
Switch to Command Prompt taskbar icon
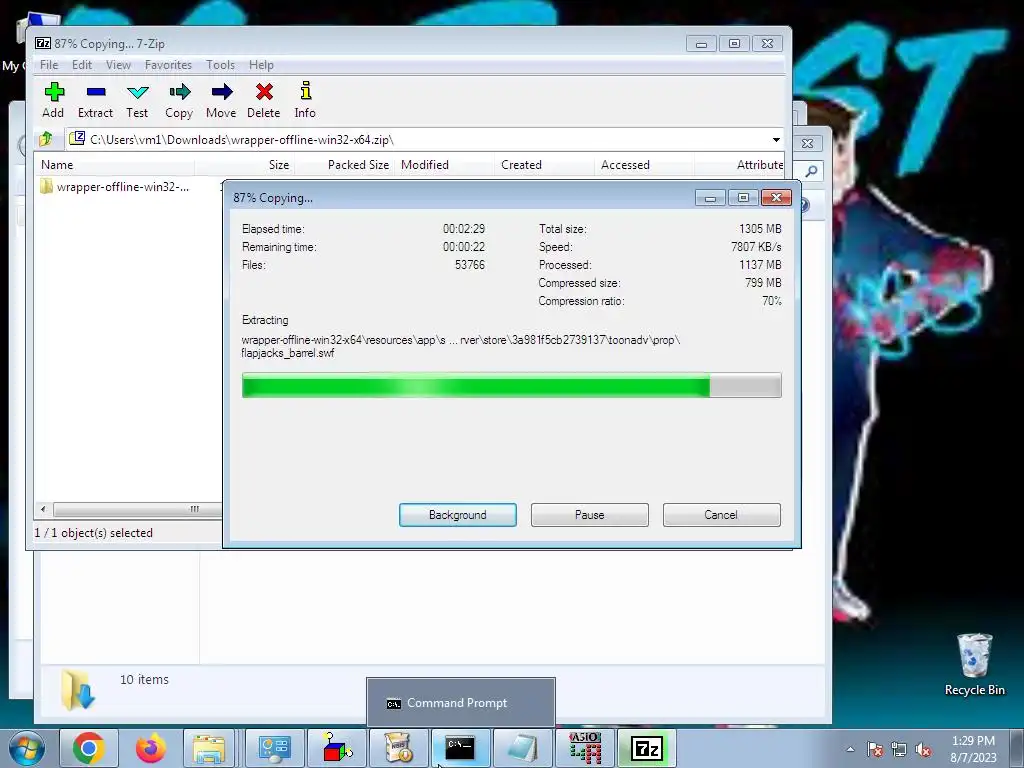pos(460,748)
